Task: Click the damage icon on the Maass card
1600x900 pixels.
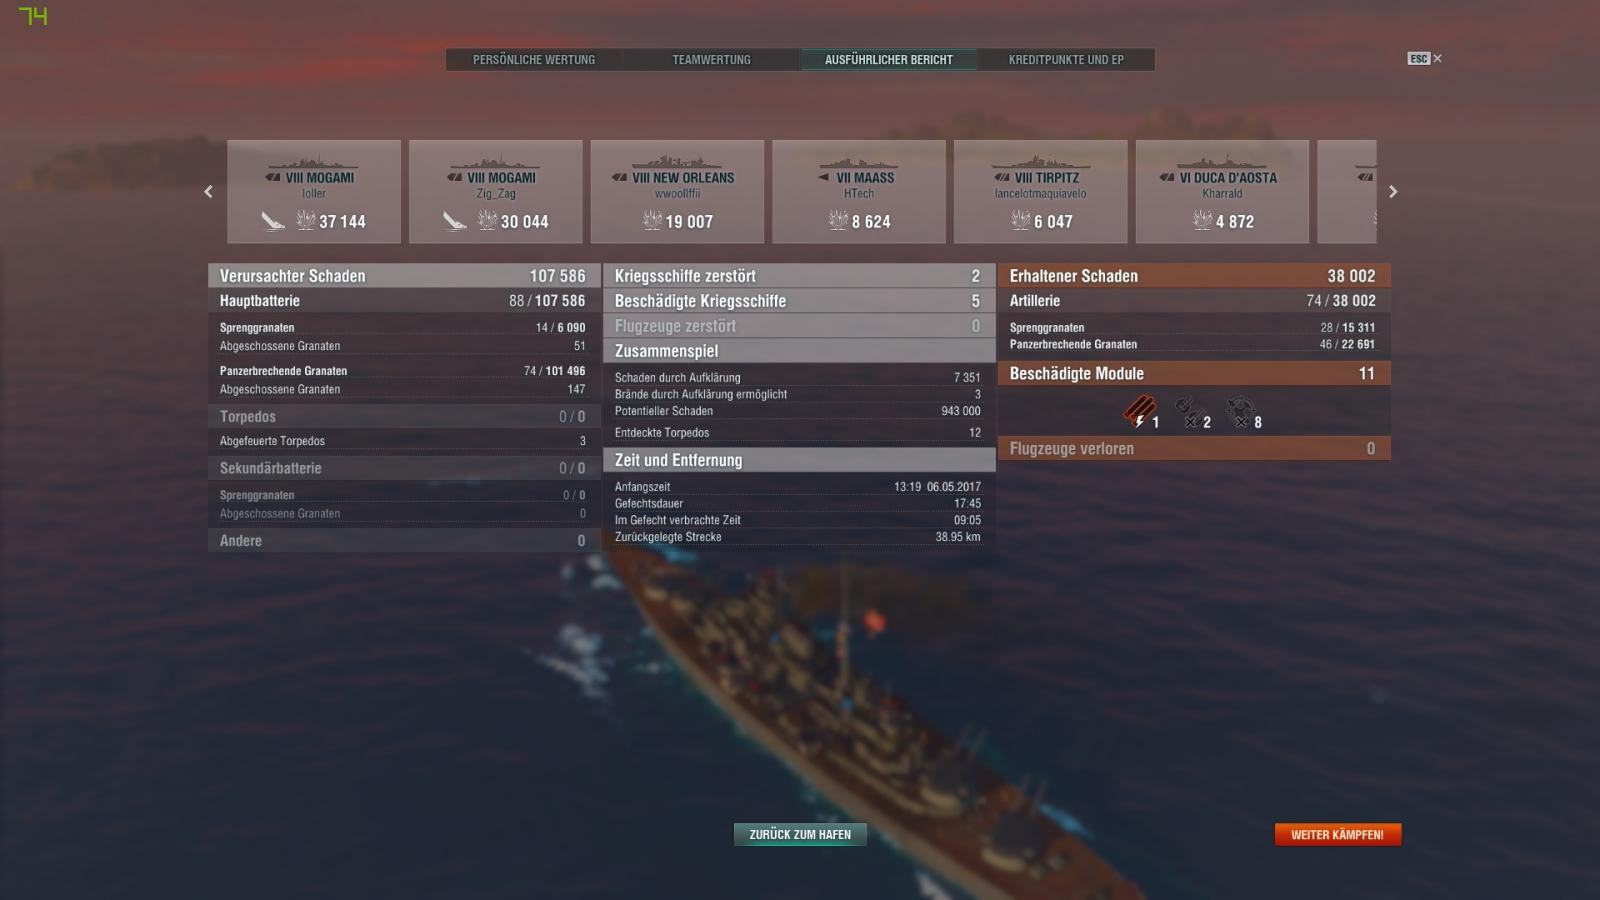Action: [838, 220]
